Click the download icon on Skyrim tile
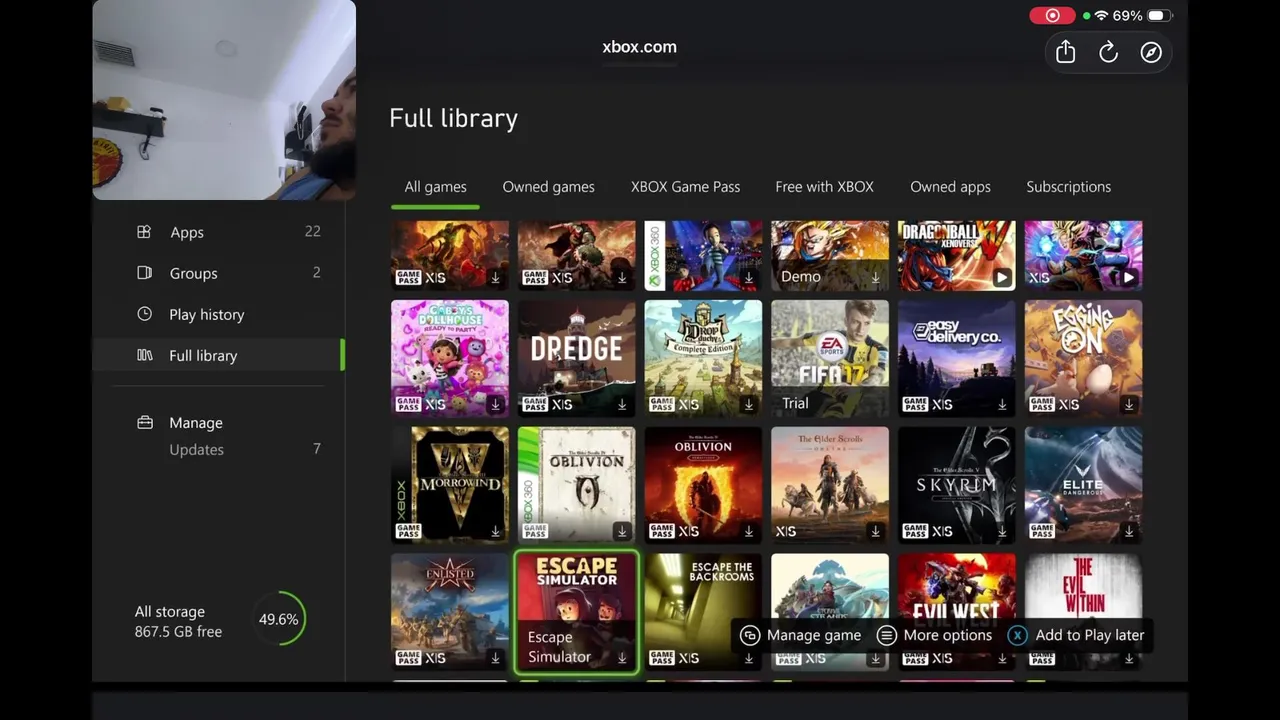This screenshot has width=1280, height=720. [1002, 532]
